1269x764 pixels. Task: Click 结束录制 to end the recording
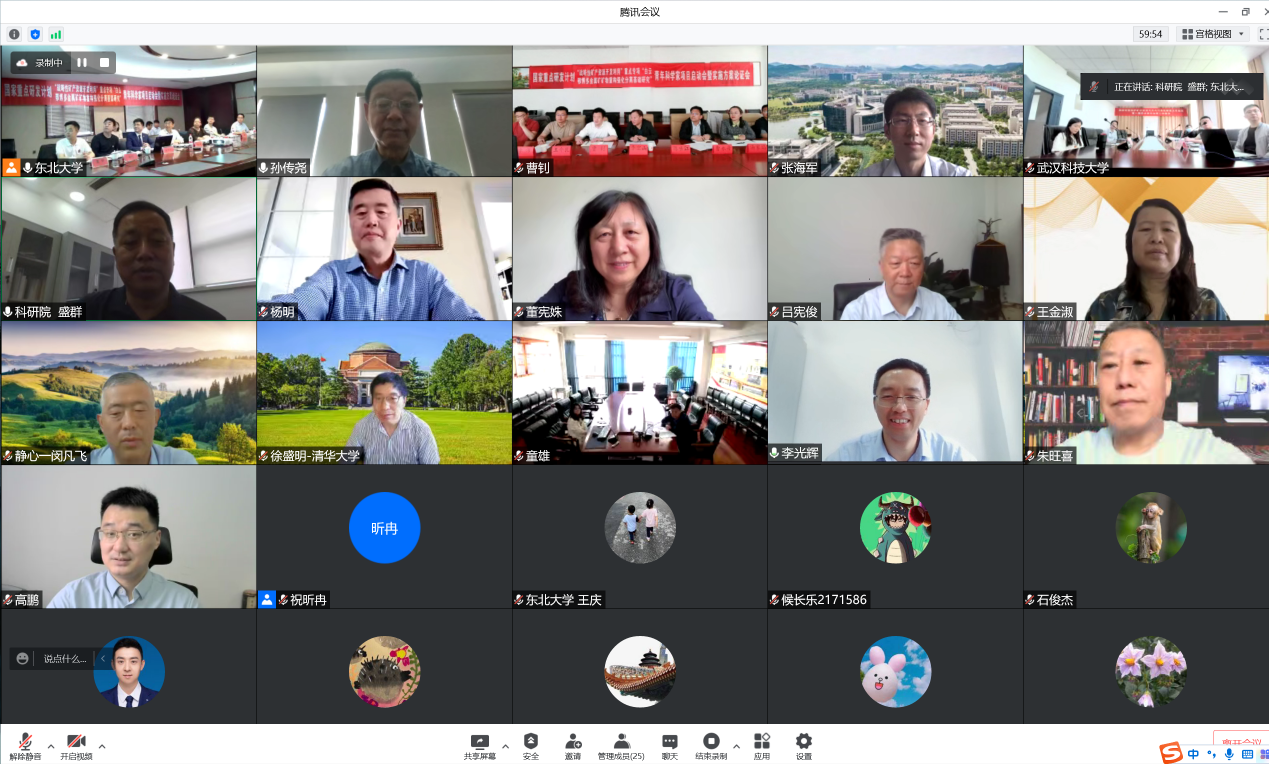coord(711,745)
